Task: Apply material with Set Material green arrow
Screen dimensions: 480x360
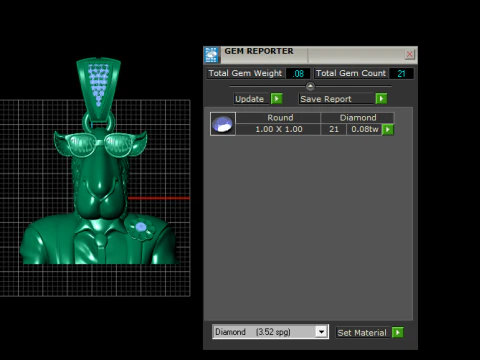Action: coord(398,332)
